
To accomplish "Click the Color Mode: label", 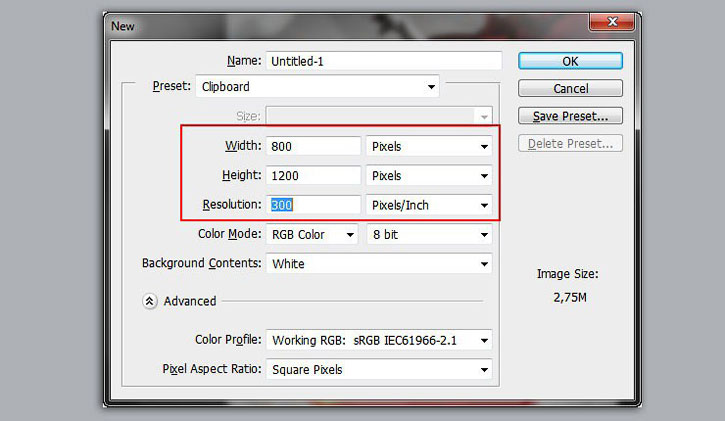I will [x=229, y=234].
